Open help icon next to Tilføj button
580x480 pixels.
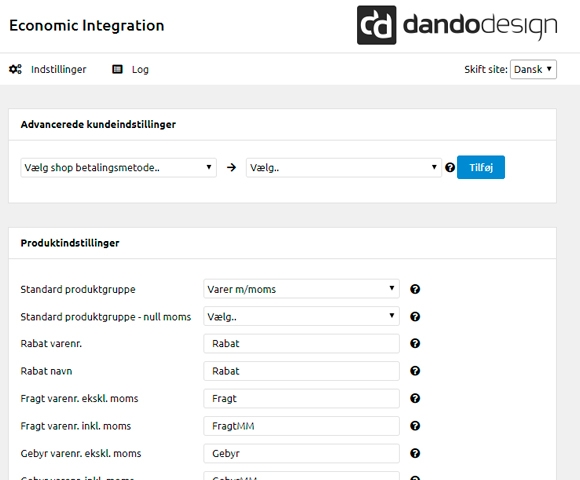450,168
